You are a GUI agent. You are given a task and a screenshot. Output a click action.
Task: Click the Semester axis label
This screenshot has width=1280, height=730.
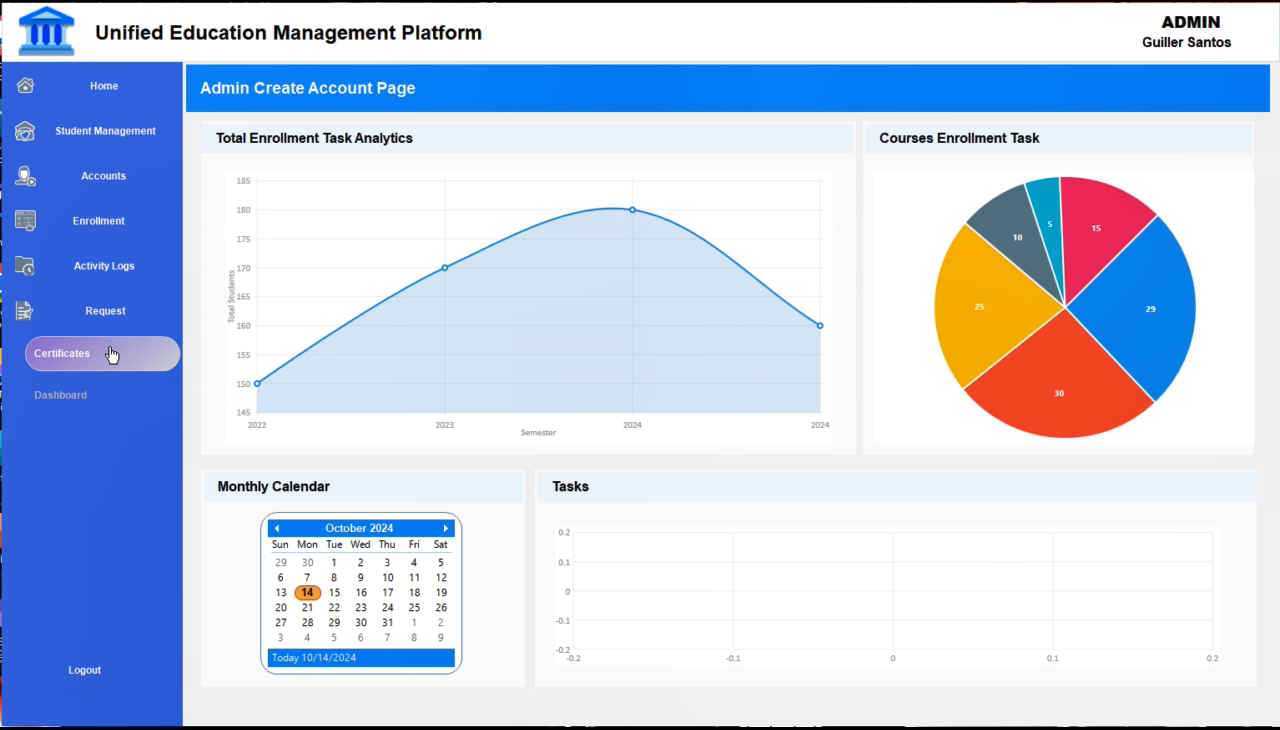[x=538, y=433]
